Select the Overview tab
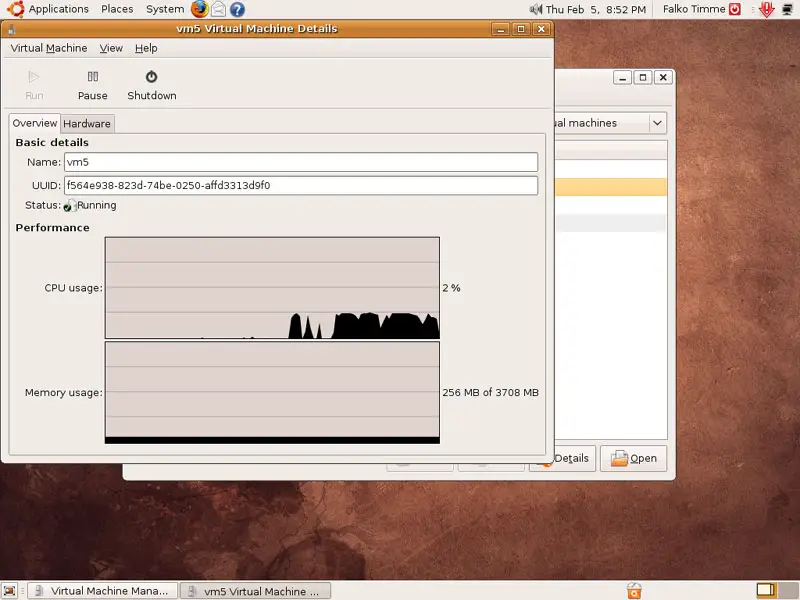 [35, 123]
